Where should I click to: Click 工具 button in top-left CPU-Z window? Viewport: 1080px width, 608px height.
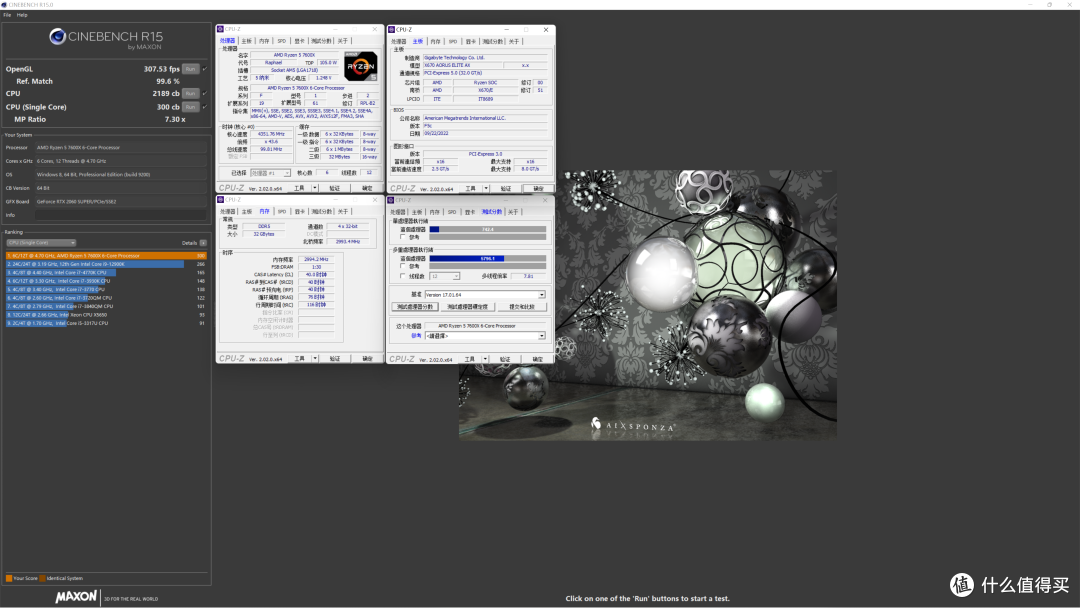tap(300, 188)
